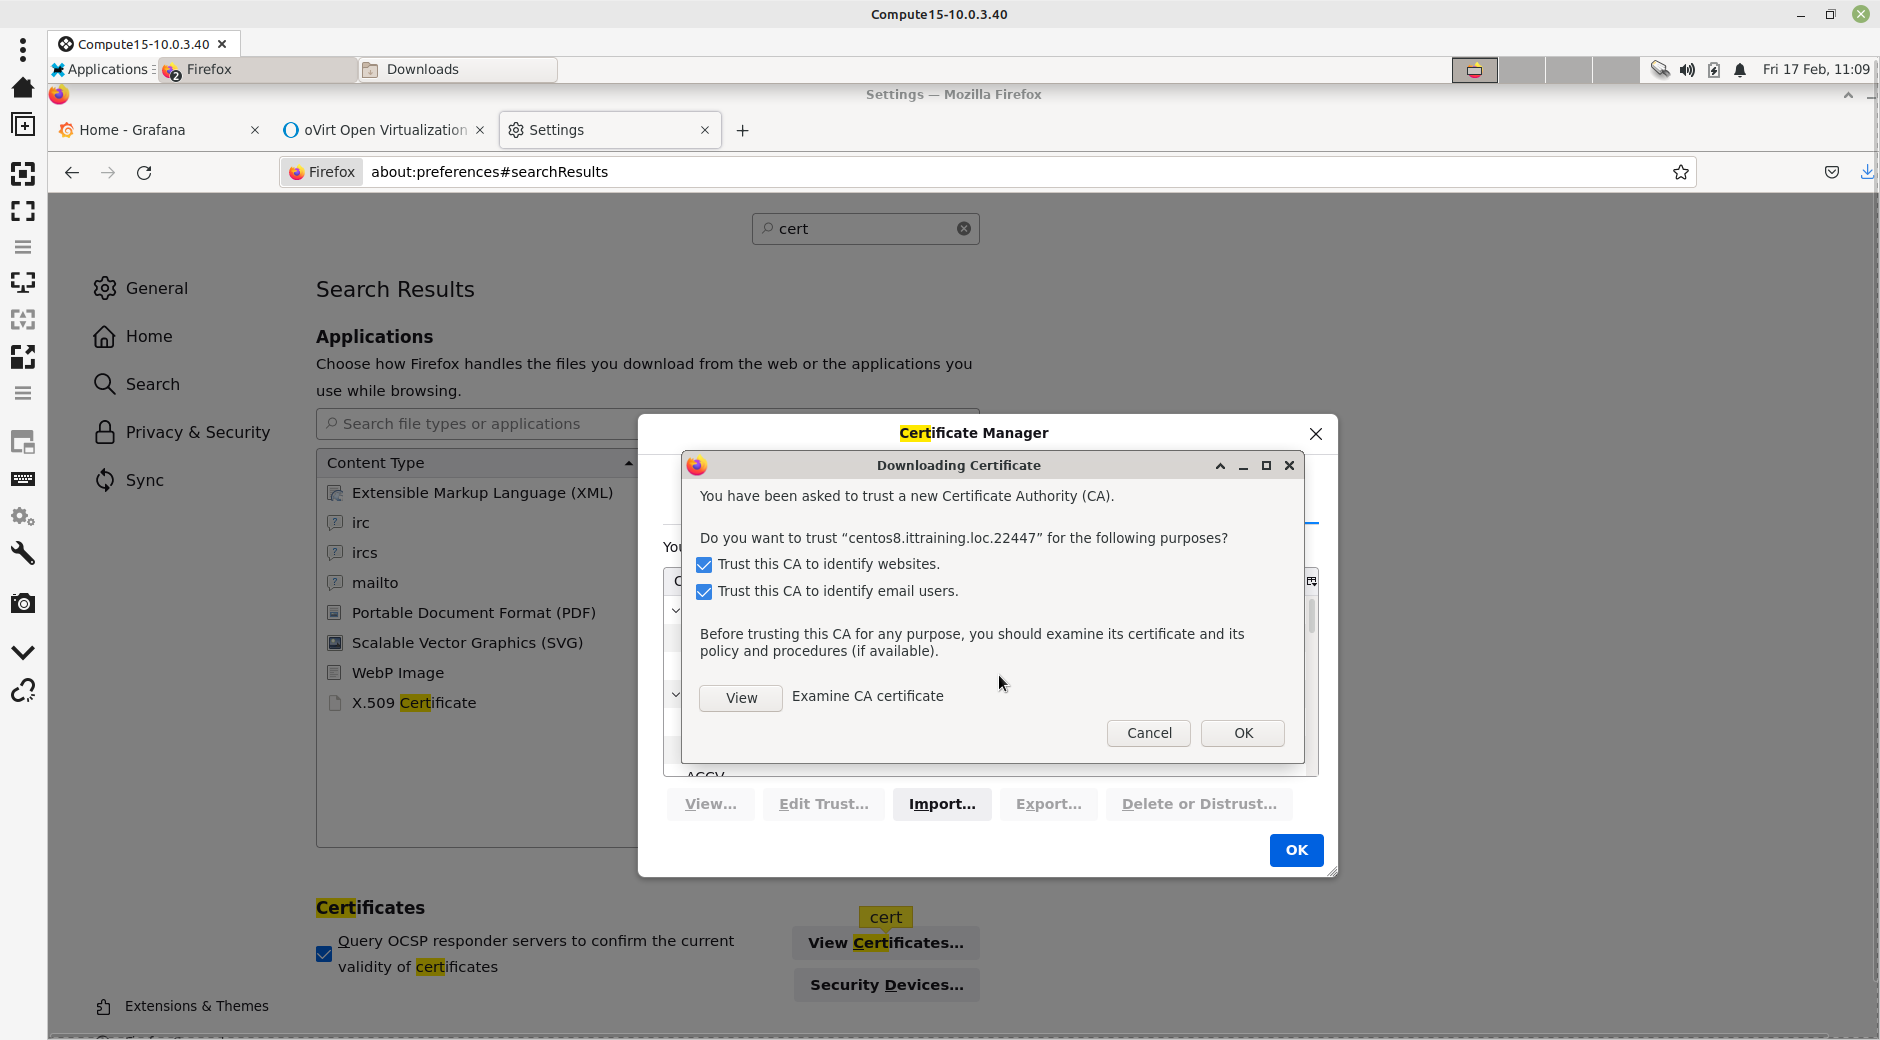Switch to the Home - Grafana tab

pos(133,131)
